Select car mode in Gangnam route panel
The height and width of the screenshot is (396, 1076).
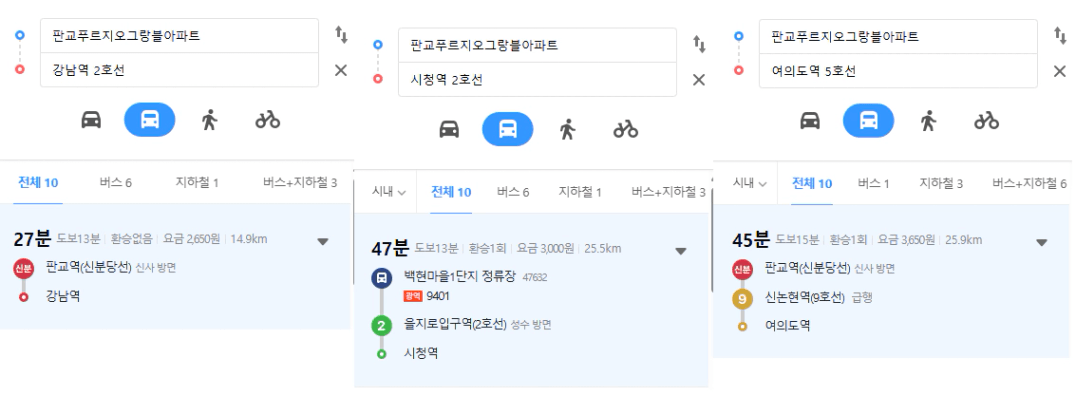pyautogui.click(x=91, y=120)
